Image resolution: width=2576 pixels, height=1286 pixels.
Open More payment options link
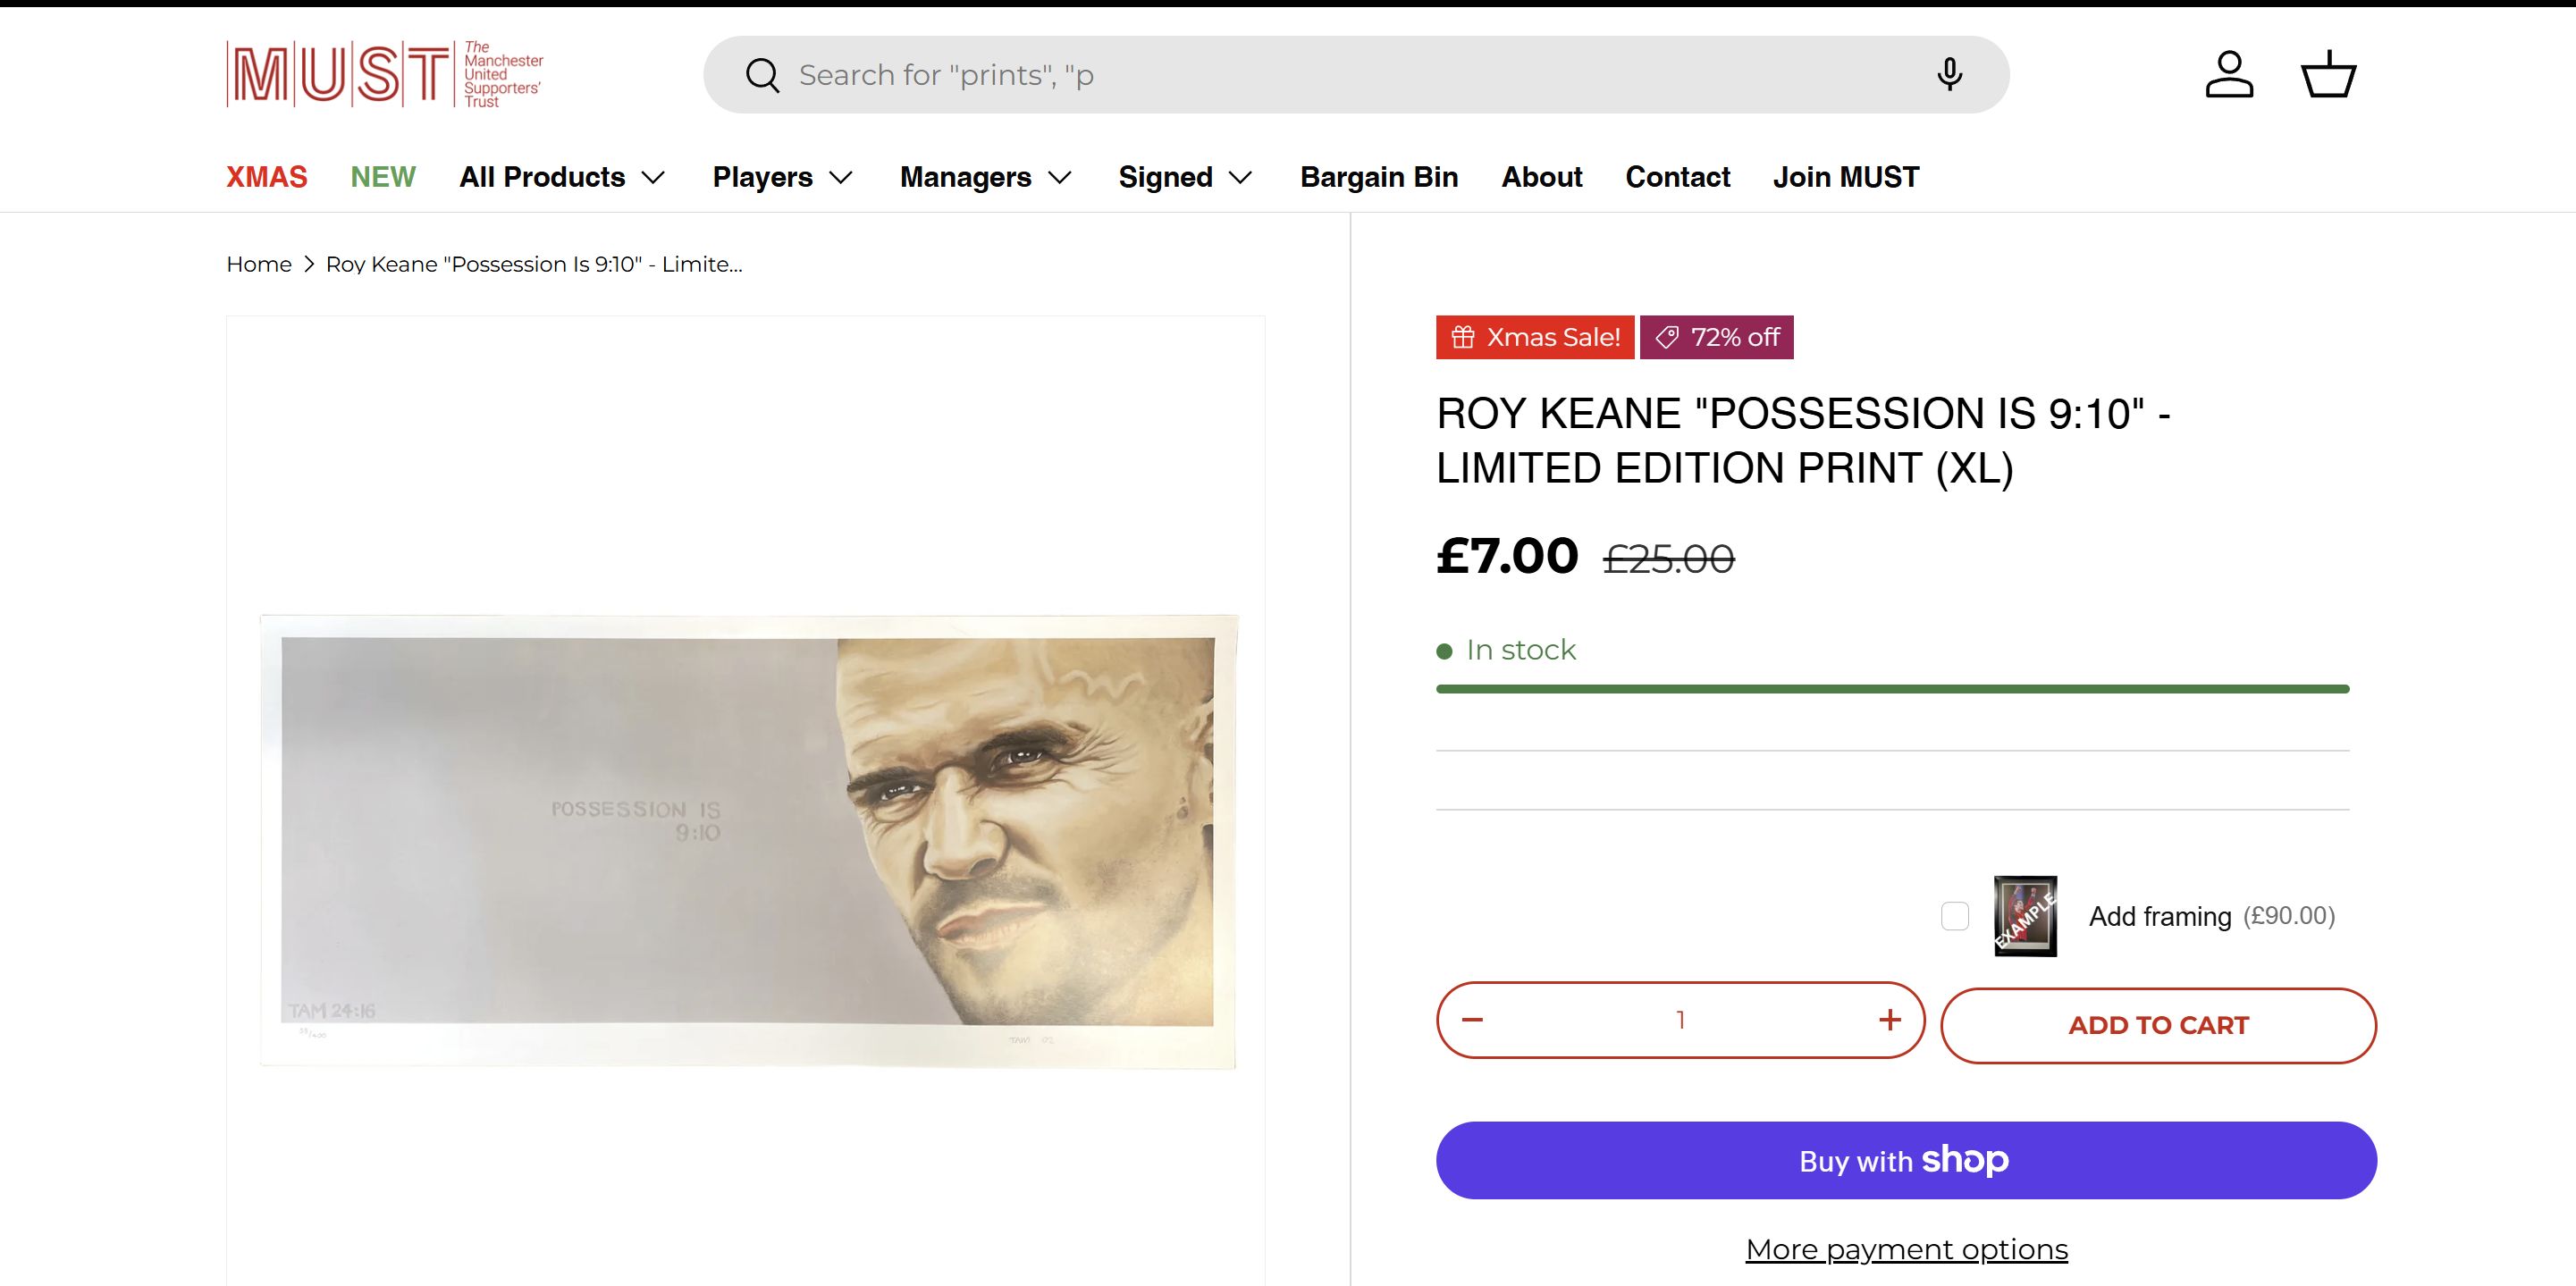pos(1906,1250)
